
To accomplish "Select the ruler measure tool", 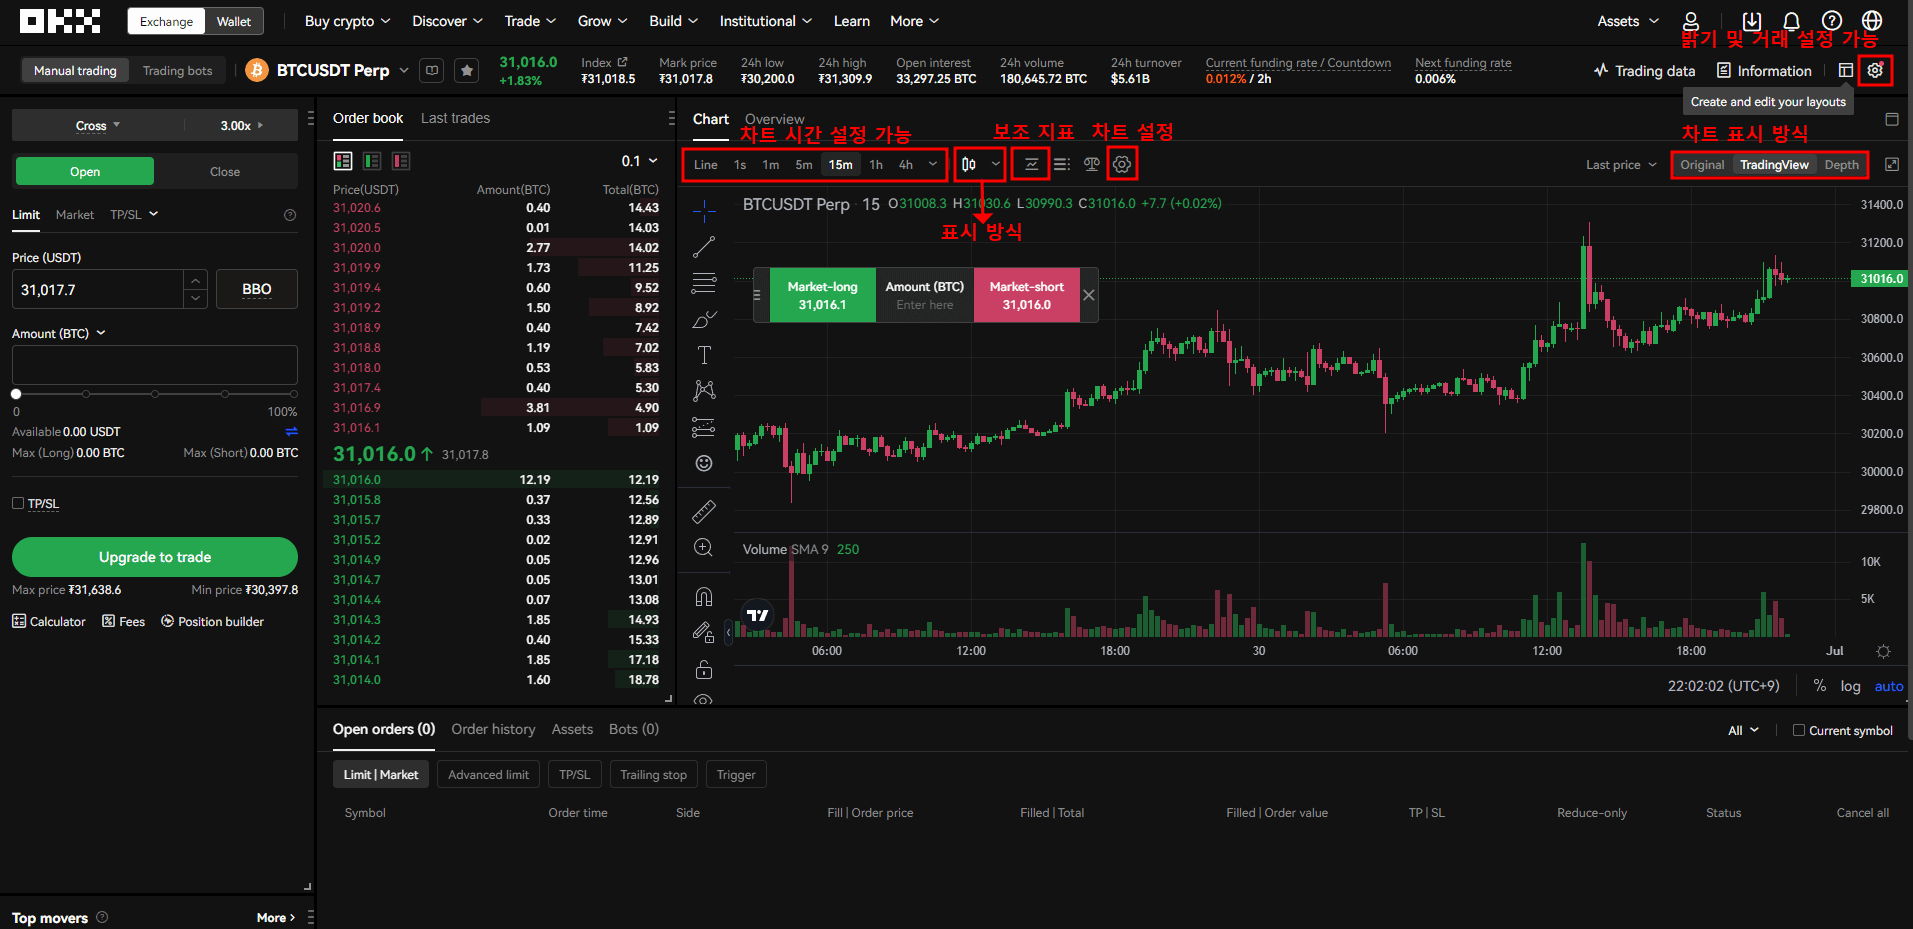I will click(x=704, y=512).
